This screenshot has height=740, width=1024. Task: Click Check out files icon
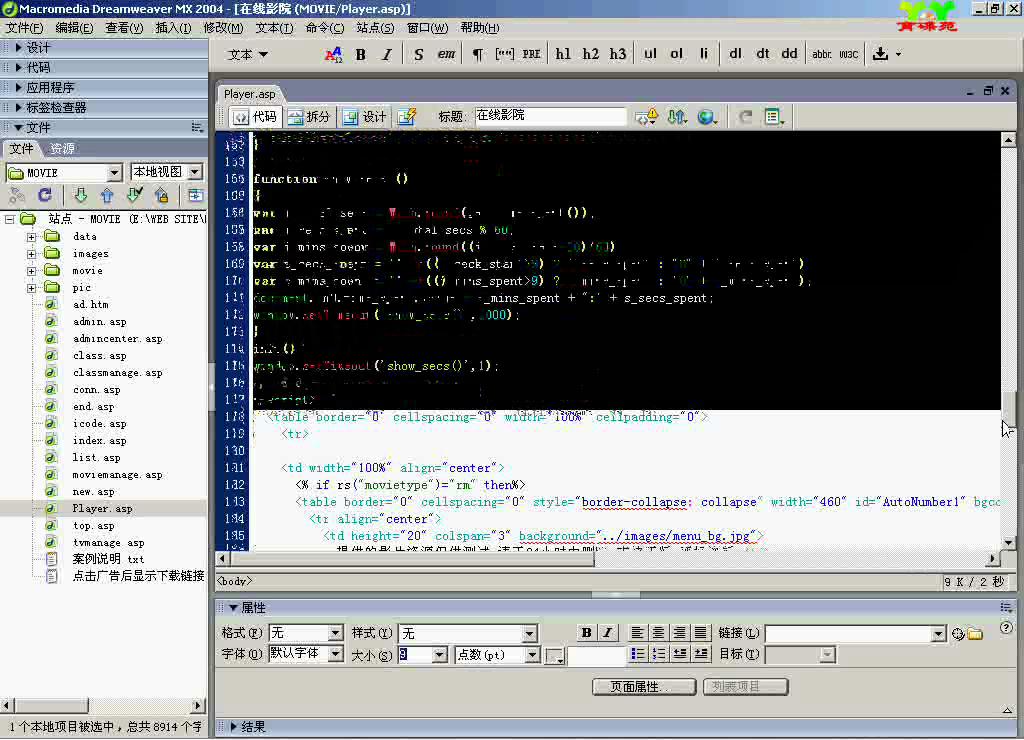135,195
